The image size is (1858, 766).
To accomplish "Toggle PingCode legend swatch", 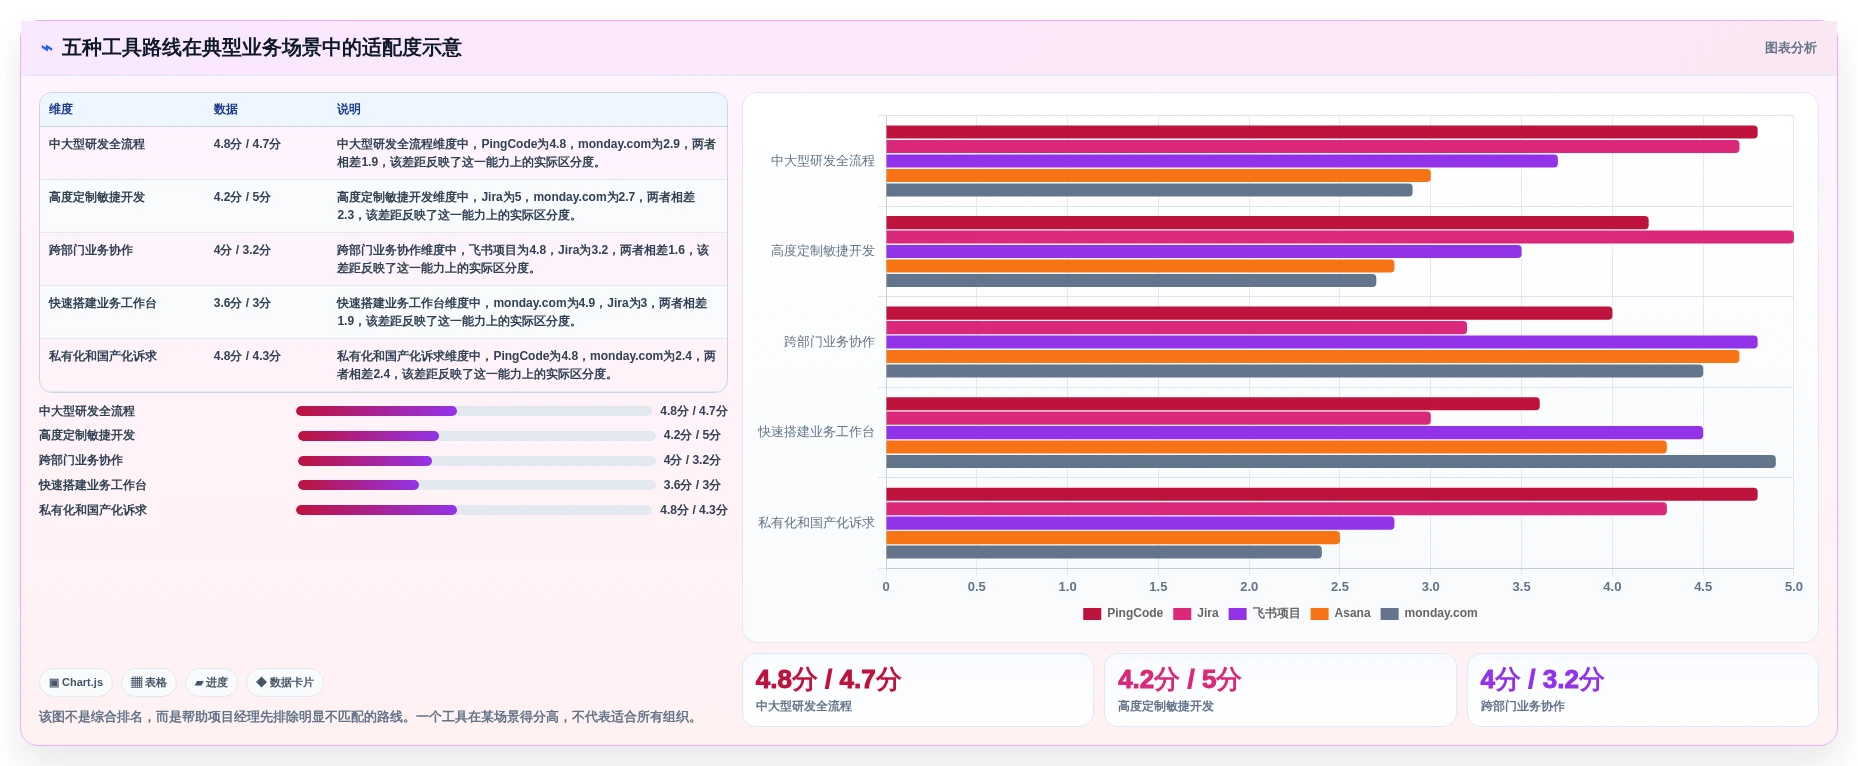I will click(1092, 614).
